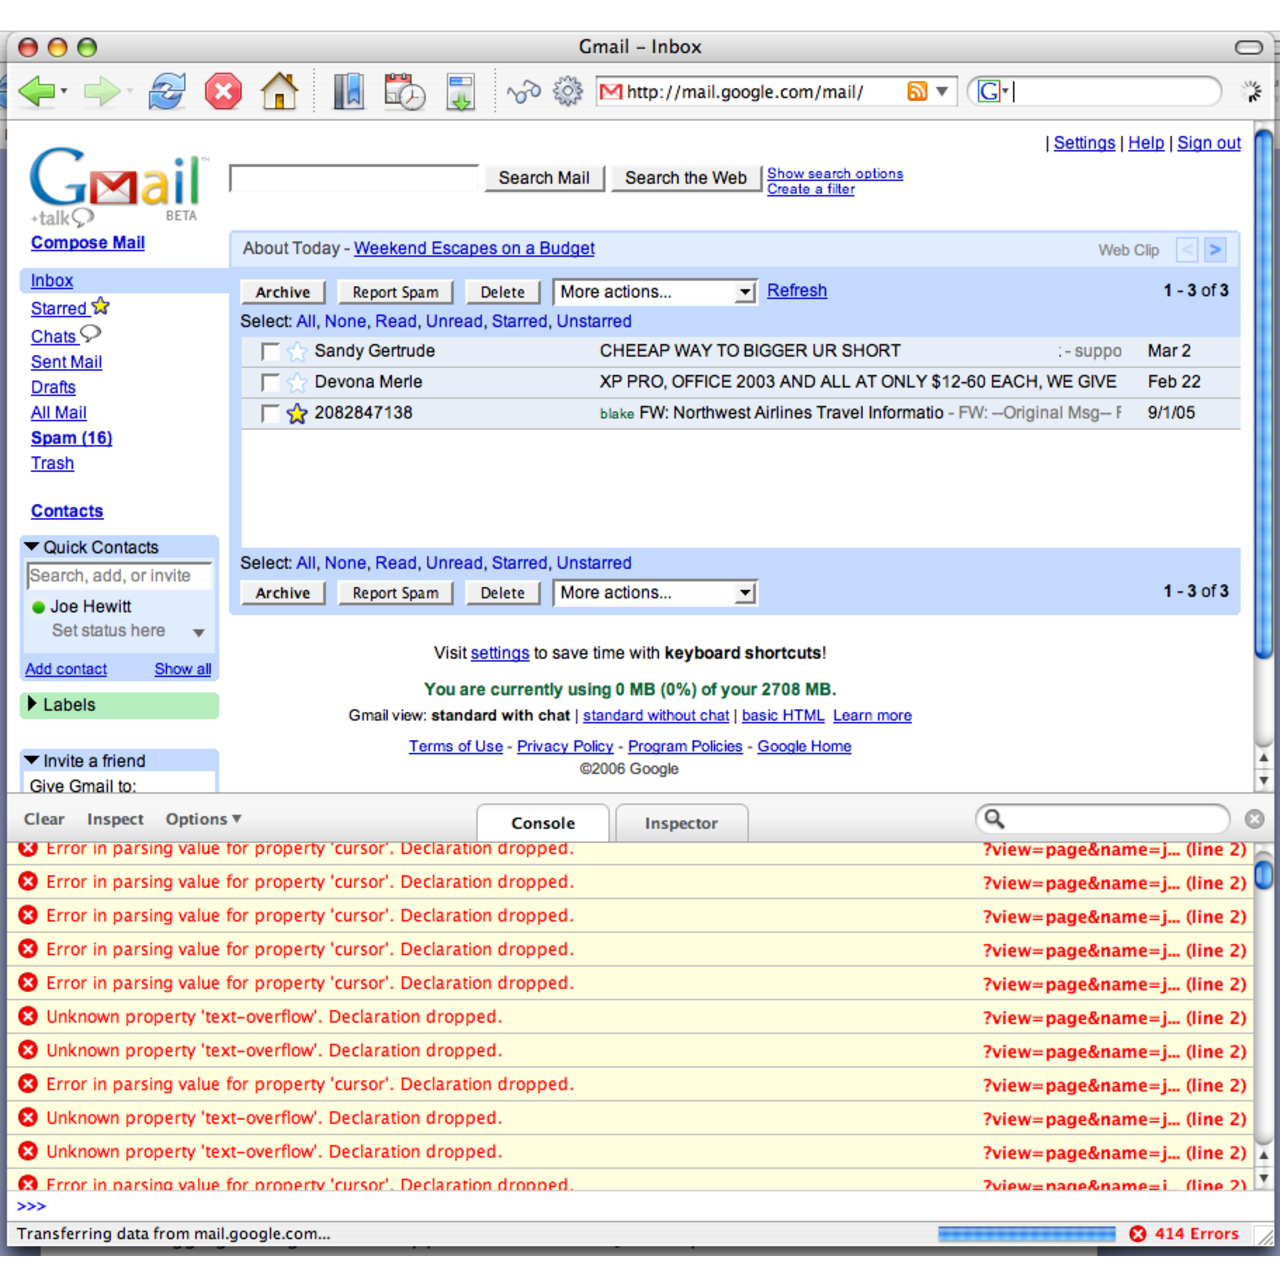Open the Set status here dropdown
This screenshot has width=1280, height=1280.
(199, 633)
